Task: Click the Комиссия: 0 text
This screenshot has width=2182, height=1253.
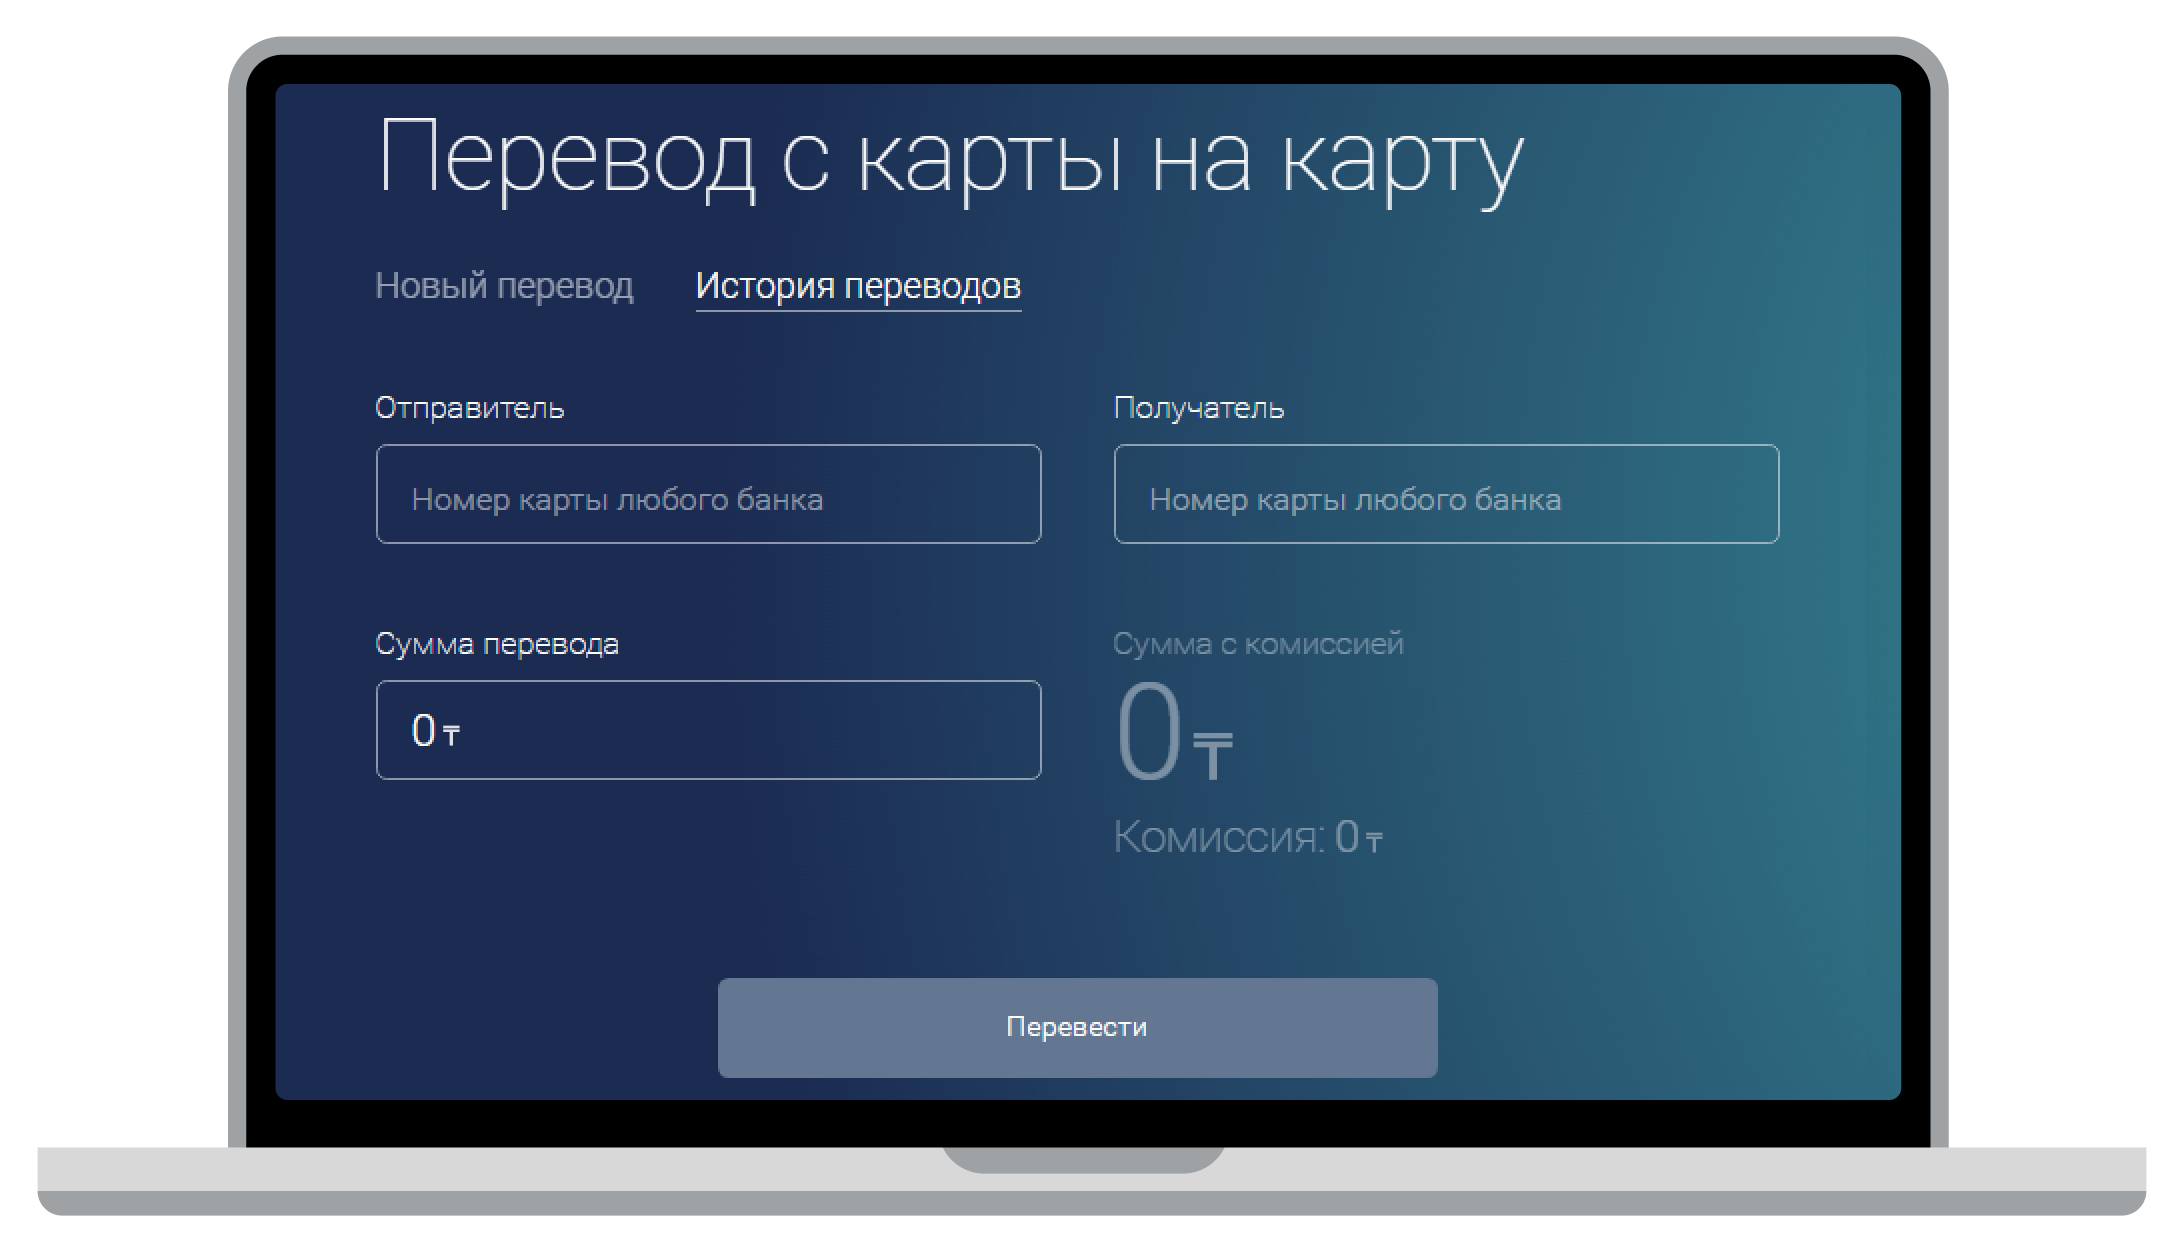Action: point(1235,838)
